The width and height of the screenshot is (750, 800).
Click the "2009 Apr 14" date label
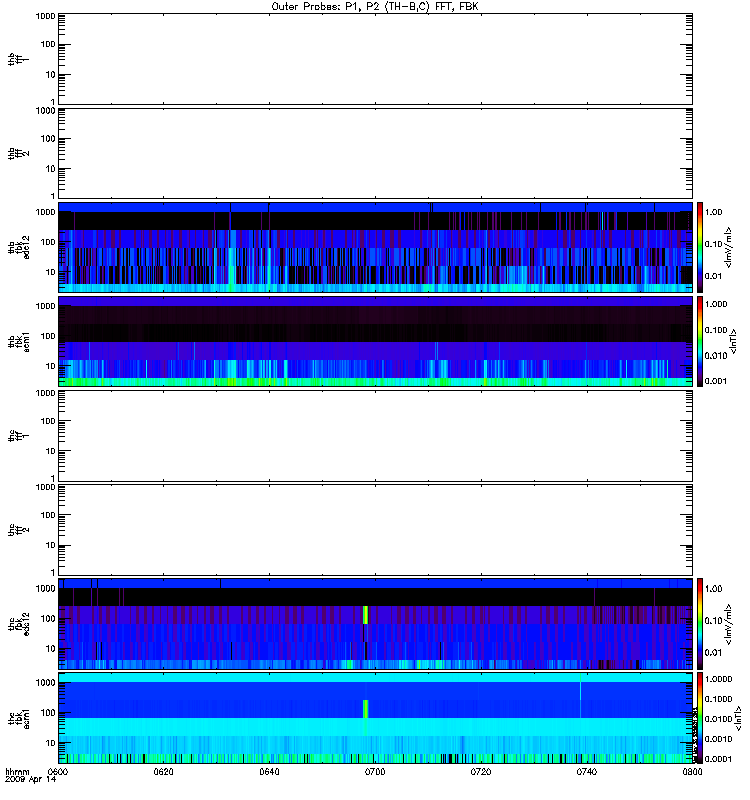click(x=31, y=780)
